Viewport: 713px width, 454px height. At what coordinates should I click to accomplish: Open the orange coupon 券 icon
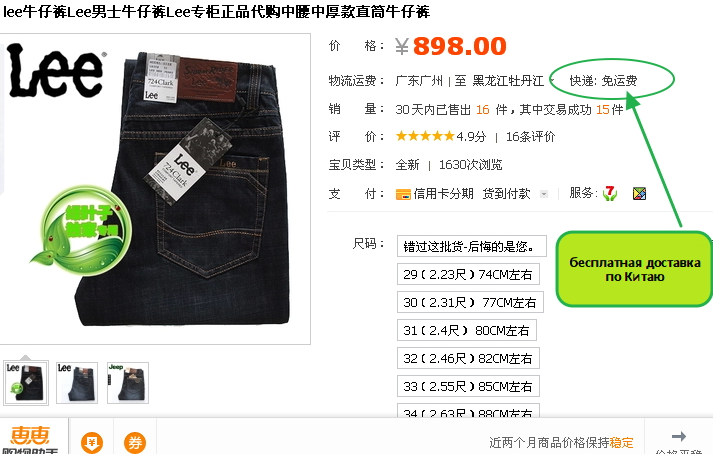click(x=135, y=442)
